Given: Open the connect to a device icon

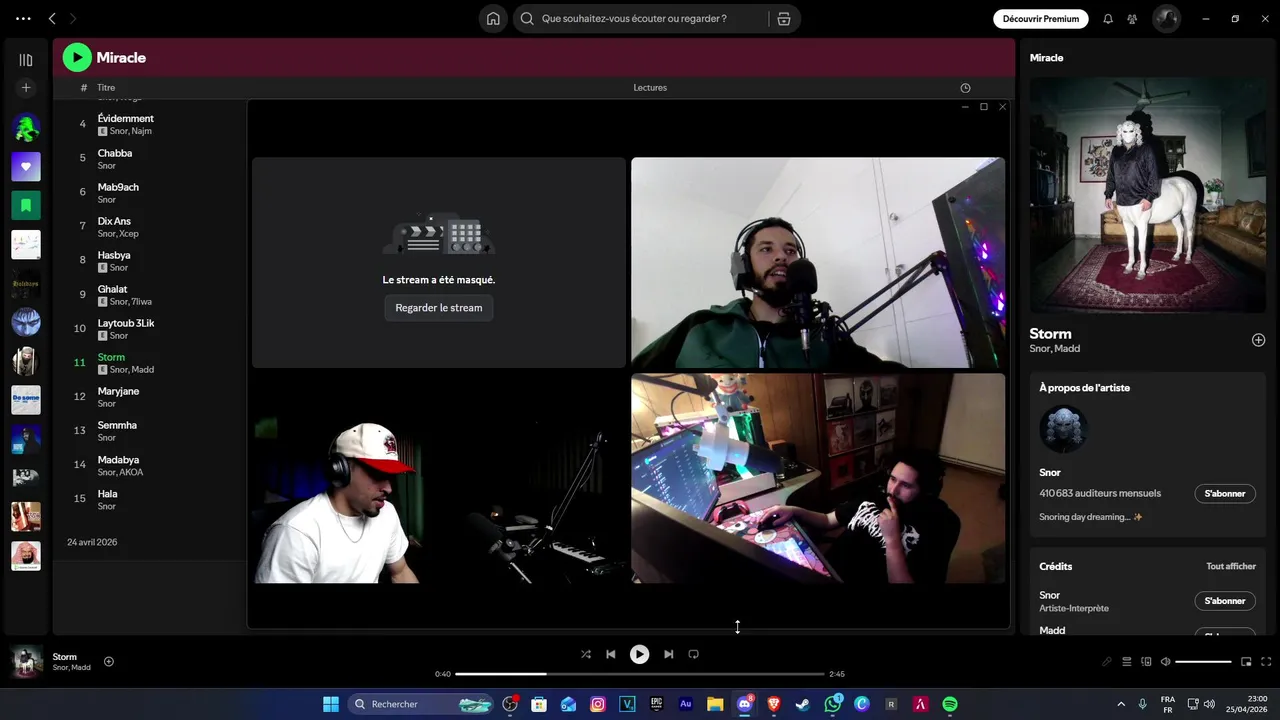Looking at the screenshot, I should coord(1146,661).
